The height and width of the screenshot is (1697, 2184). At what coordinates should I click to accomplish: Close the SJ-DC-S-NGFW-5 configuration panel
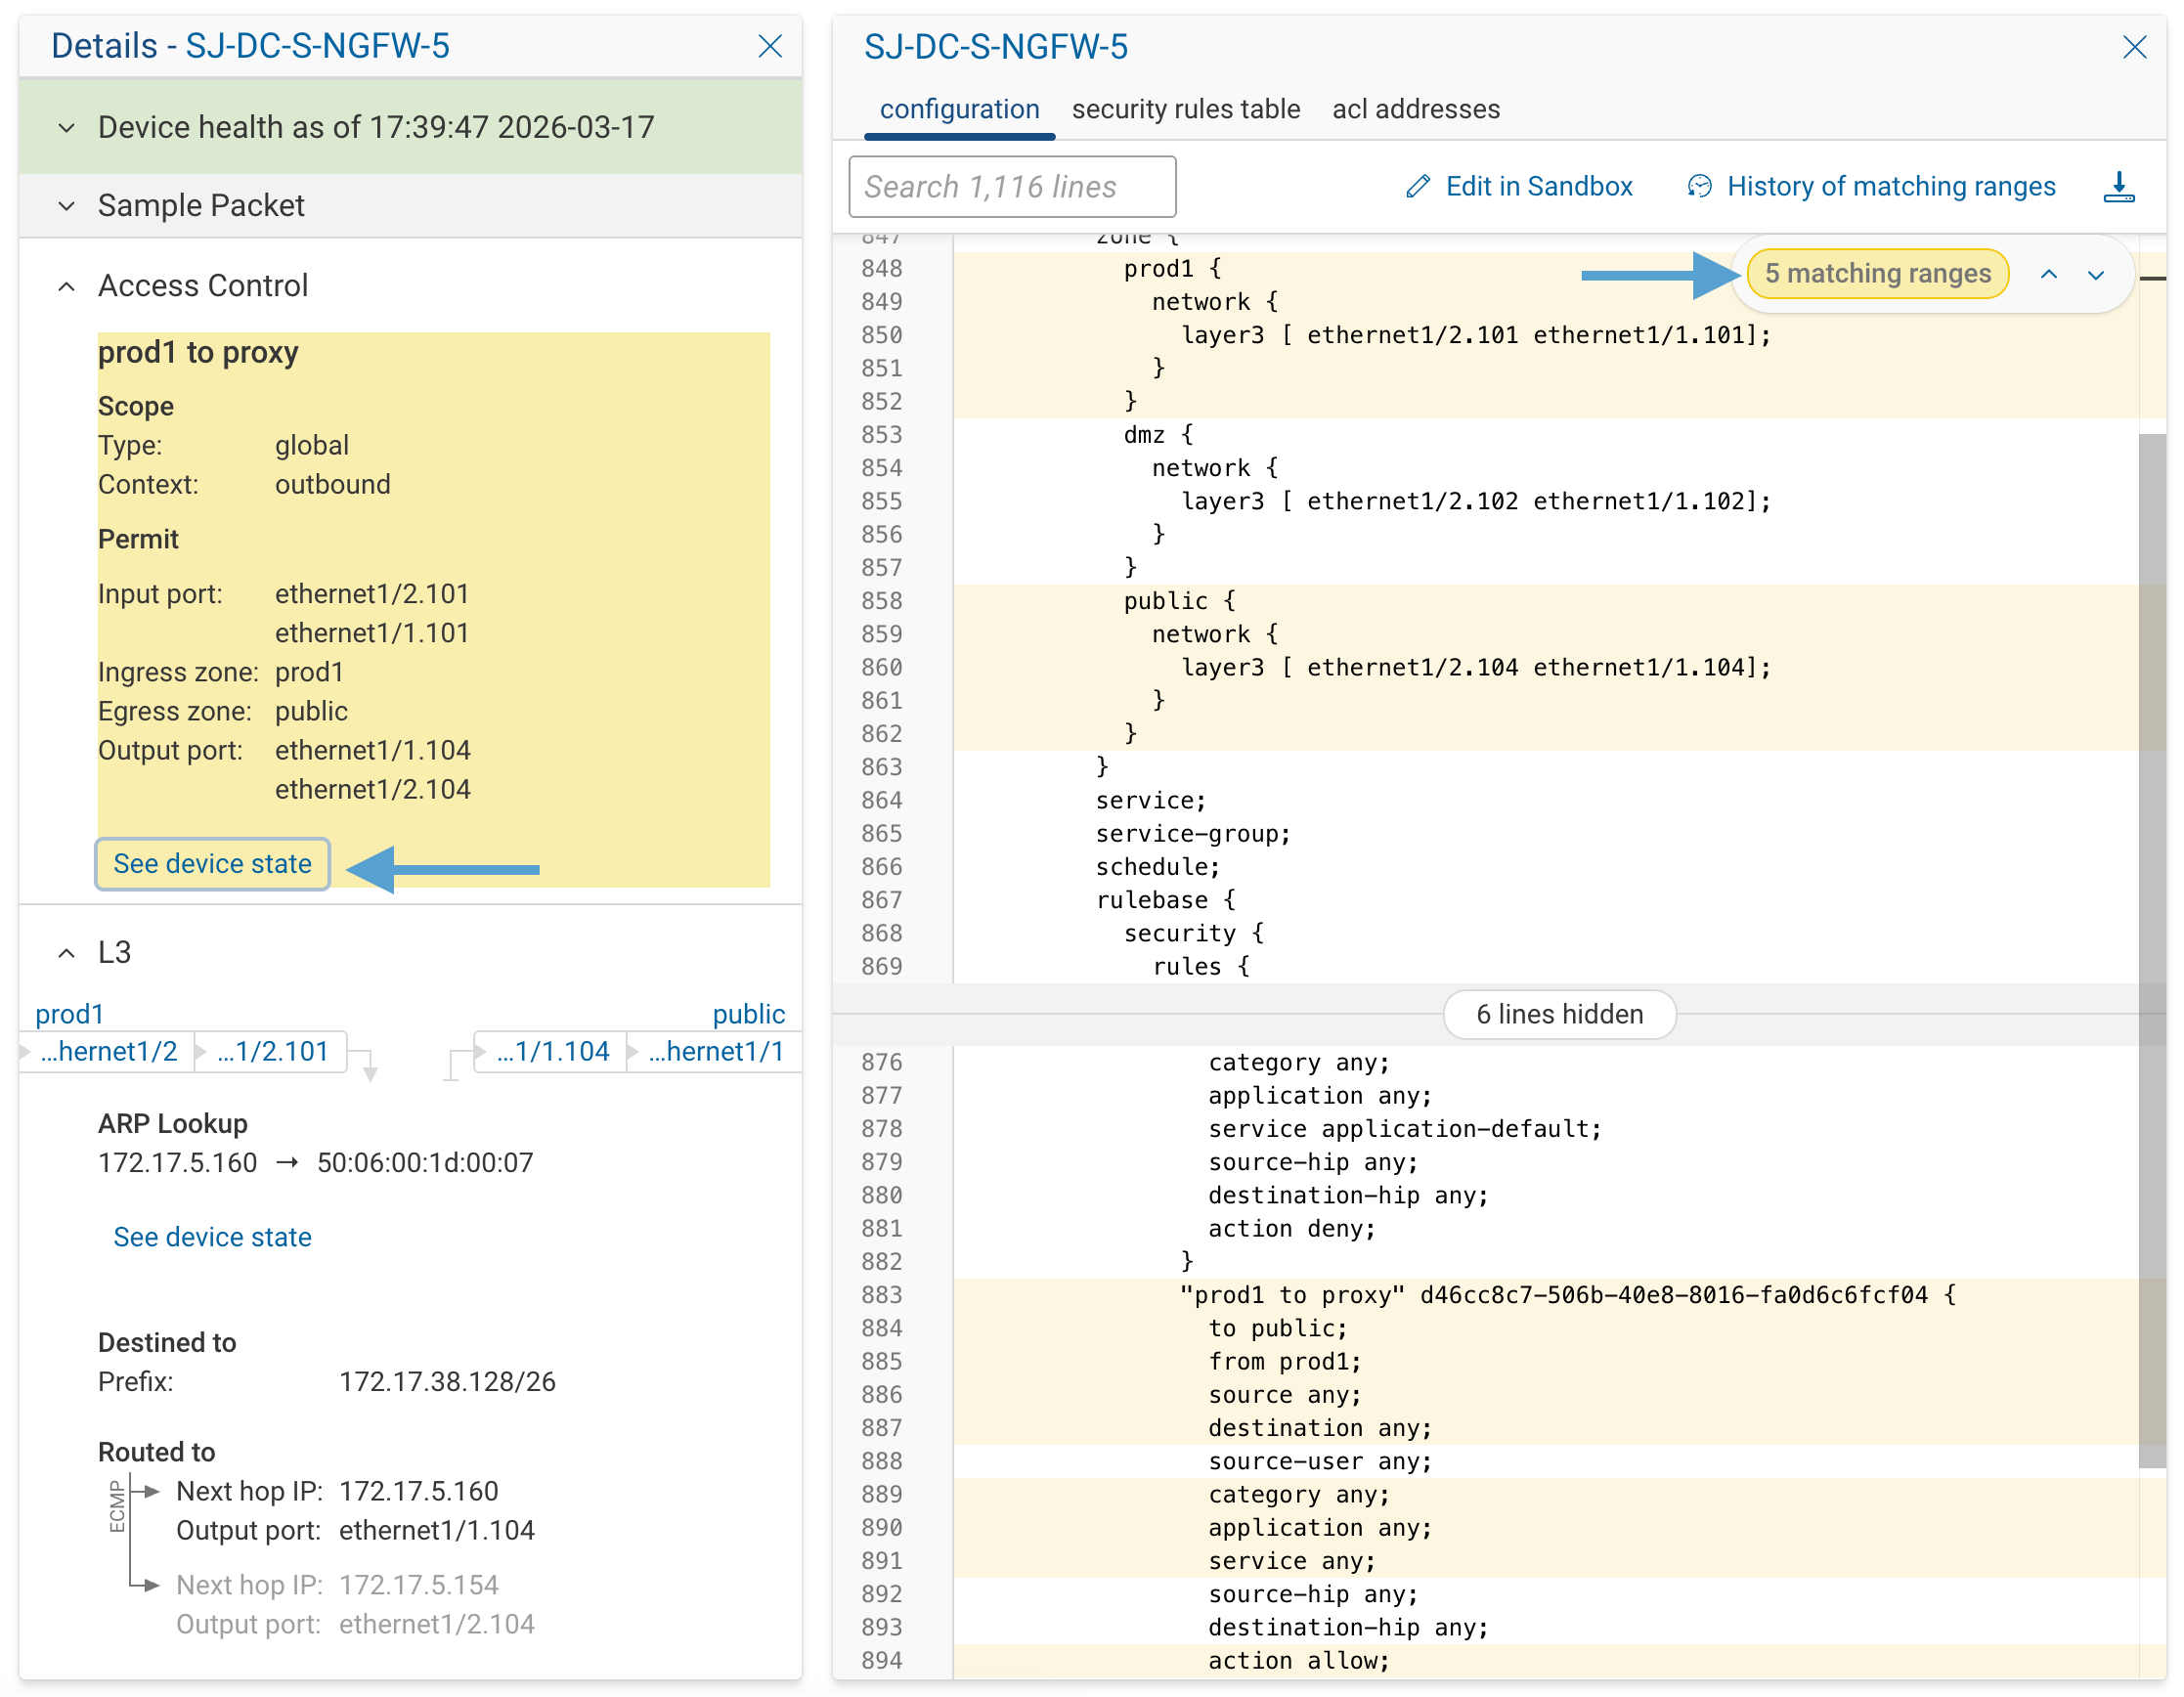coord(2134,47)
